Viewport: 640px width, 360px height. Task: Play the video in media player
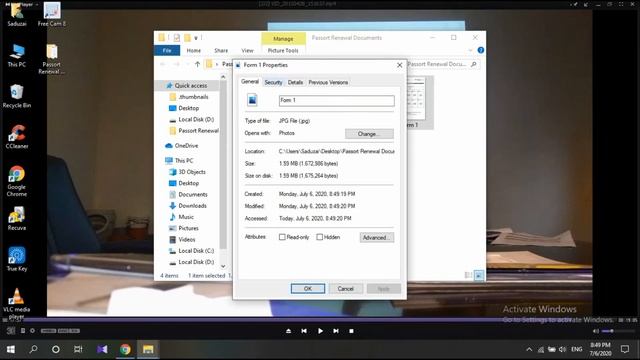click(320, 331)
